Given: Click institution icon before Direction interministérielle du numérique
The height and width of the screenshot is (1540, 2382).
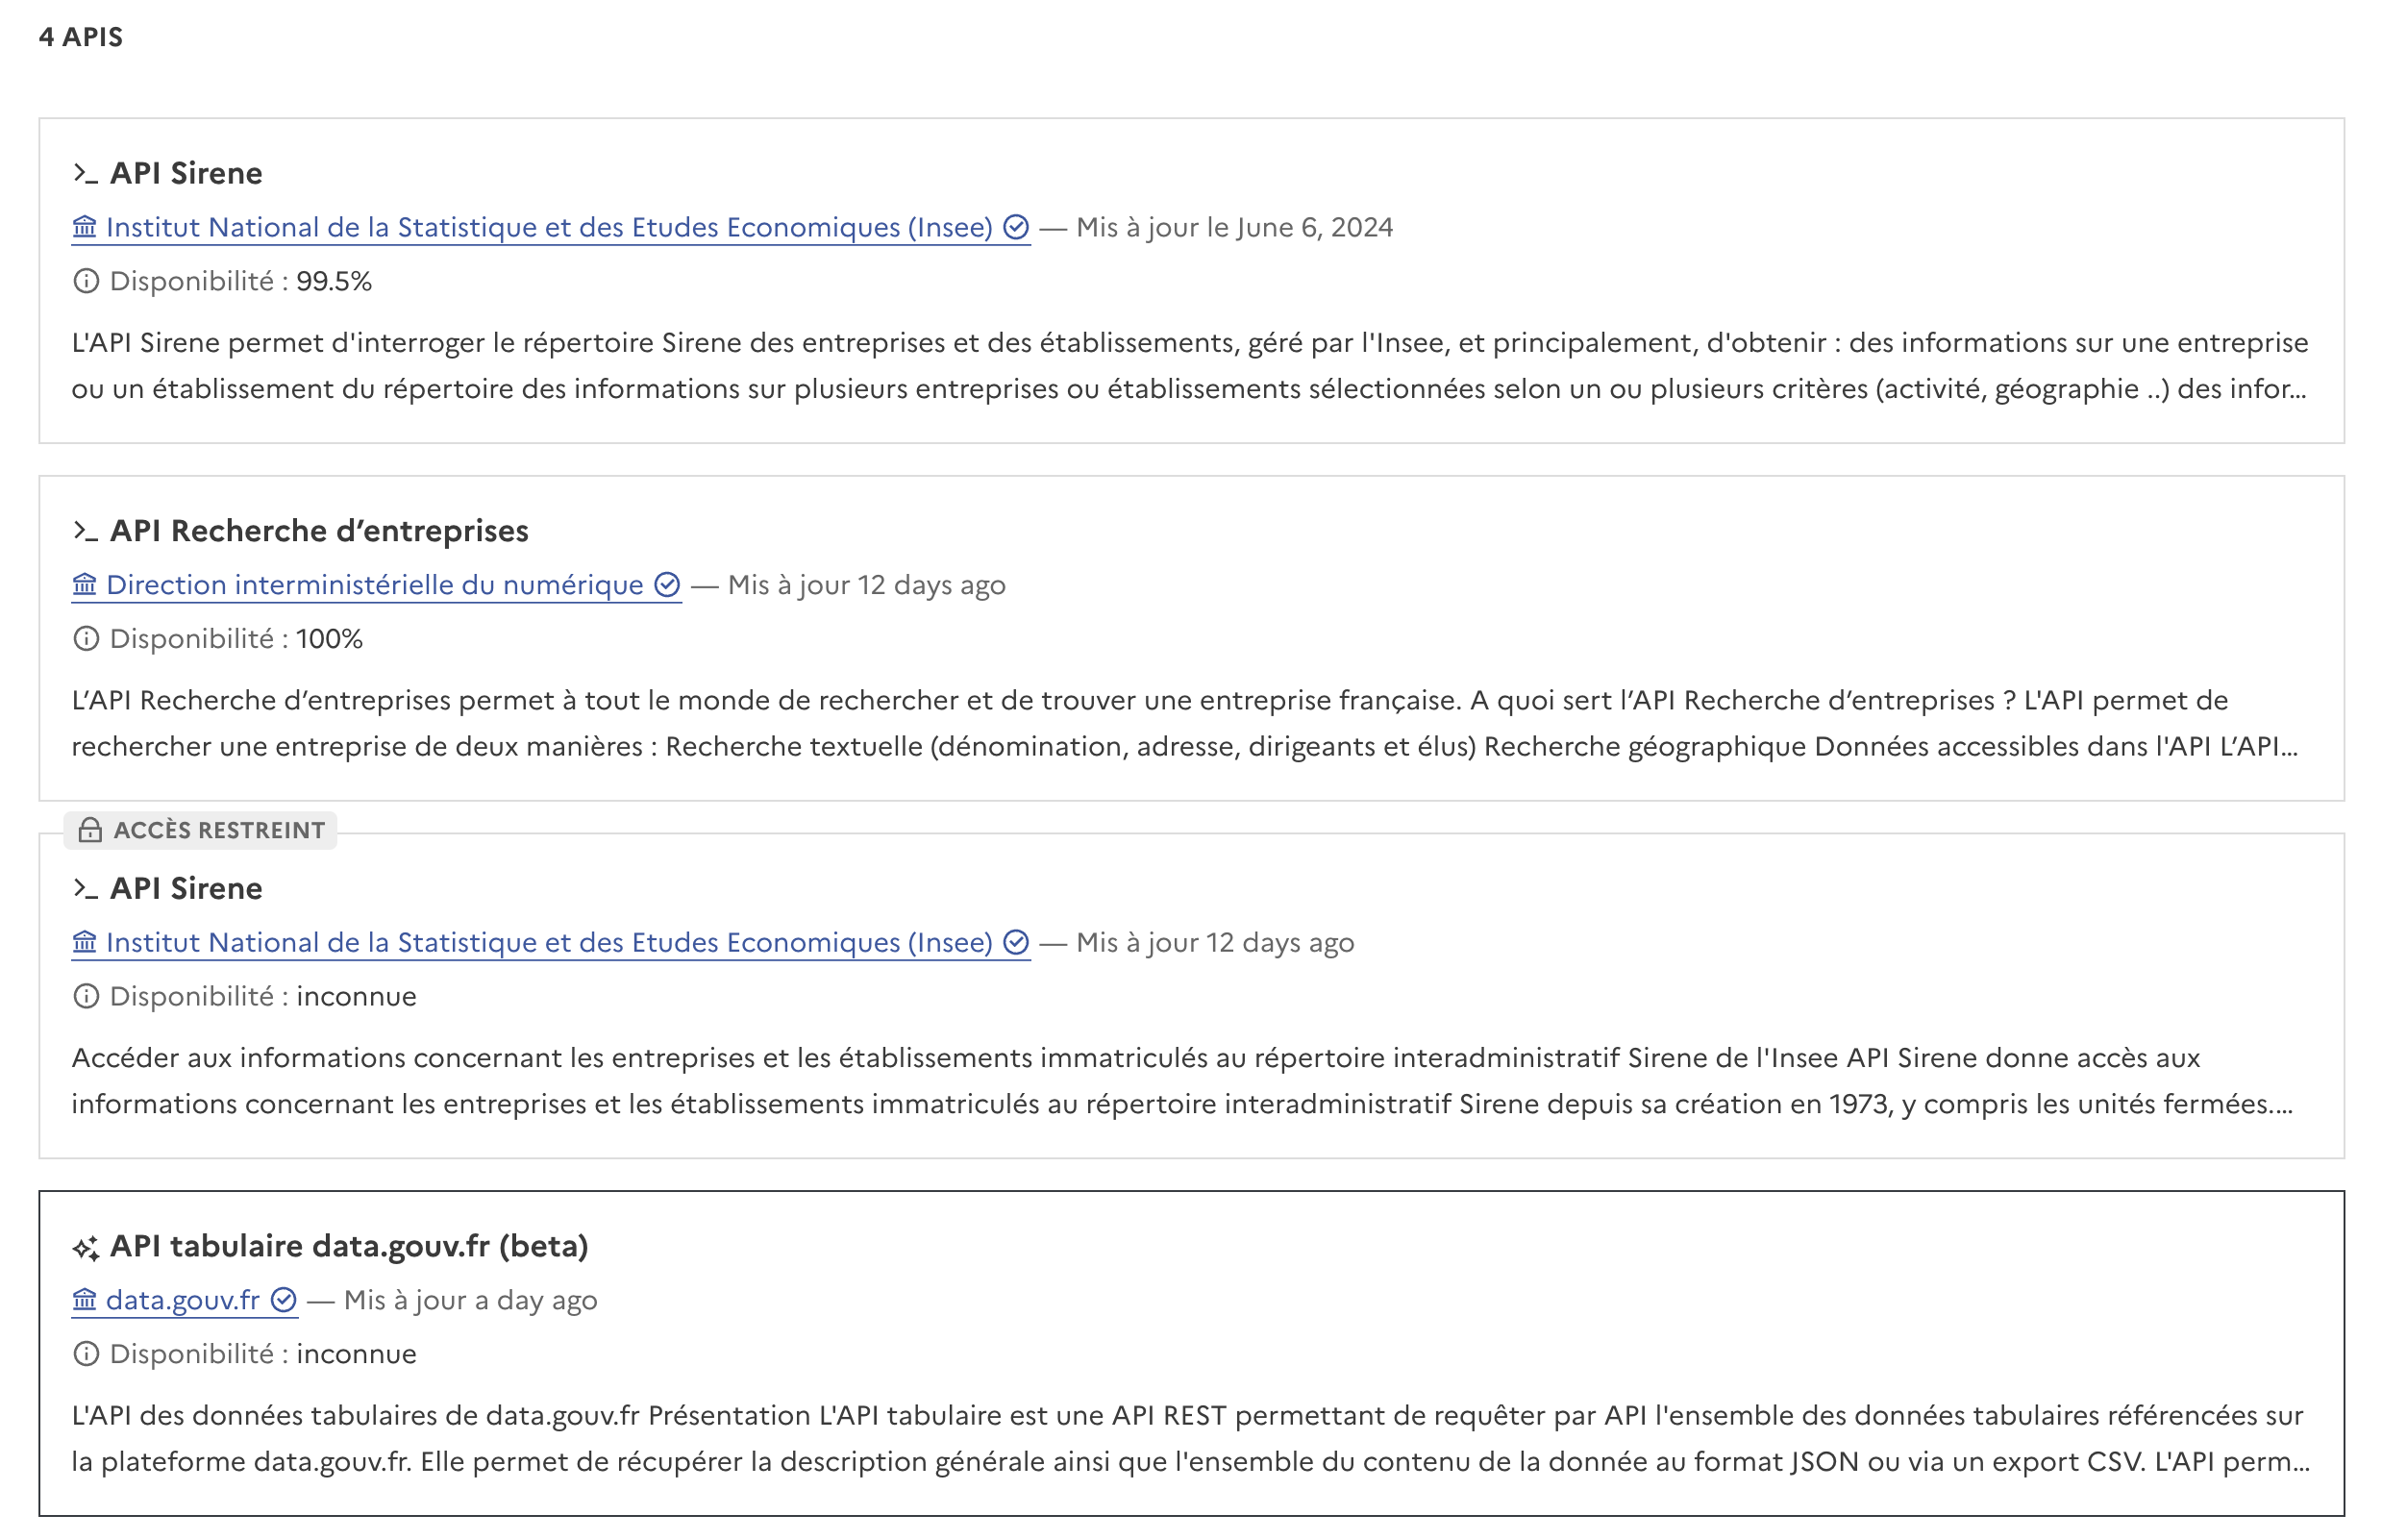Looking at the screenshot, I should coord(85,585).
